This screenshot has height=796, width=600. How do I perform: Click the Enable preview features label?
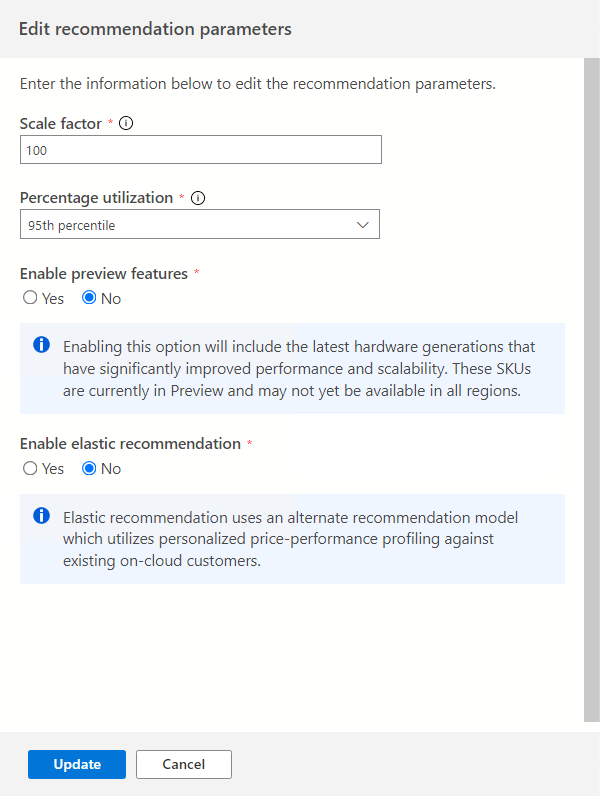click(103, 273)
